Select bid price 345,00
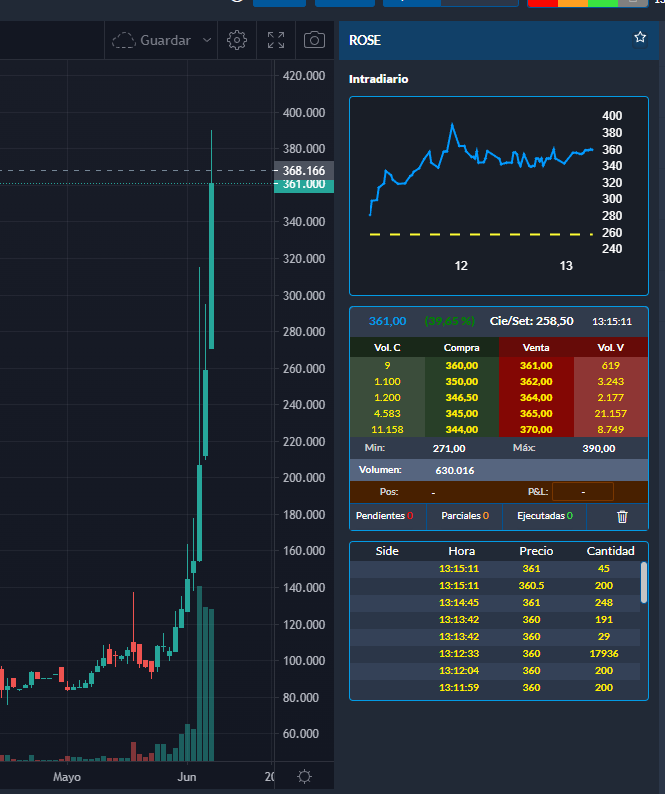The height and width of the screenshot is (794, 665). 461,413
